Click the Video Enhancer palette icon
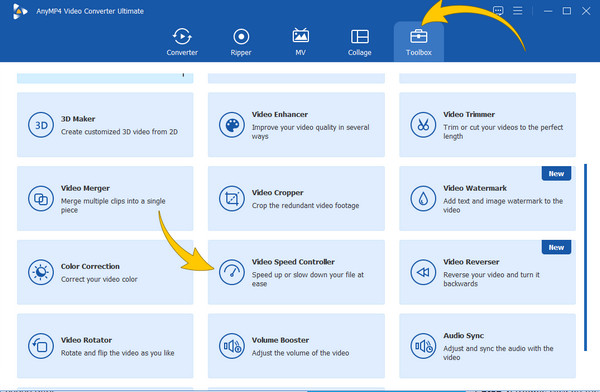The height and width of the screenshot is (392, 600). (x=232, y=125)
